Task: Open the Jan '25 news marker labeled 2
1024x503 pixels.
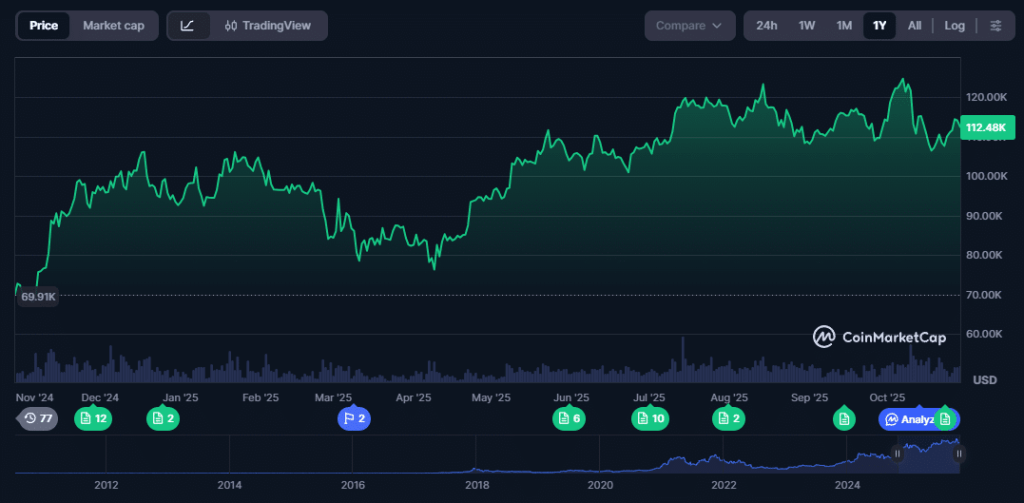Action: [163, 419]
